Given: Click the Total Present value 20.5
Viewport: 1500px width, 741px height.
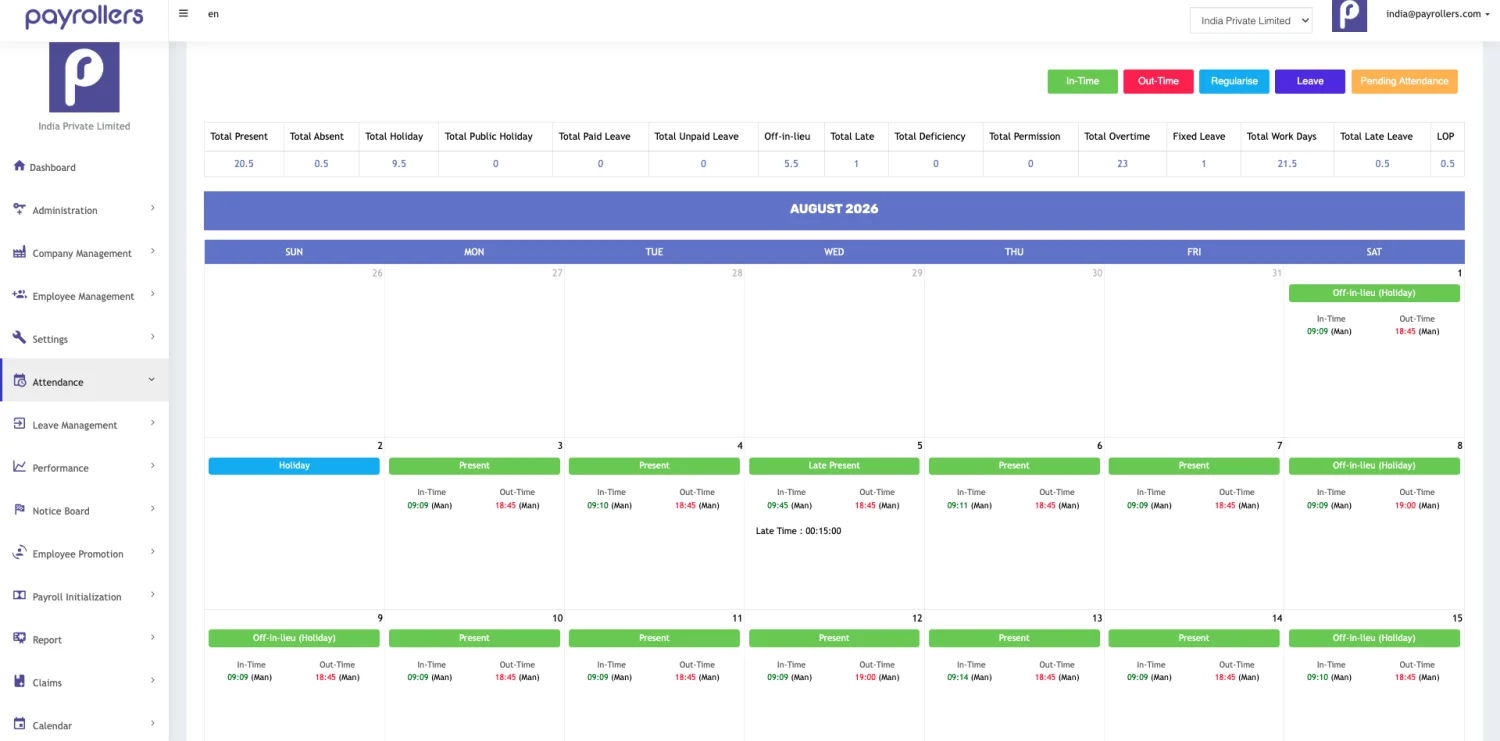Looking at the screenshot, I should (244, 164).
